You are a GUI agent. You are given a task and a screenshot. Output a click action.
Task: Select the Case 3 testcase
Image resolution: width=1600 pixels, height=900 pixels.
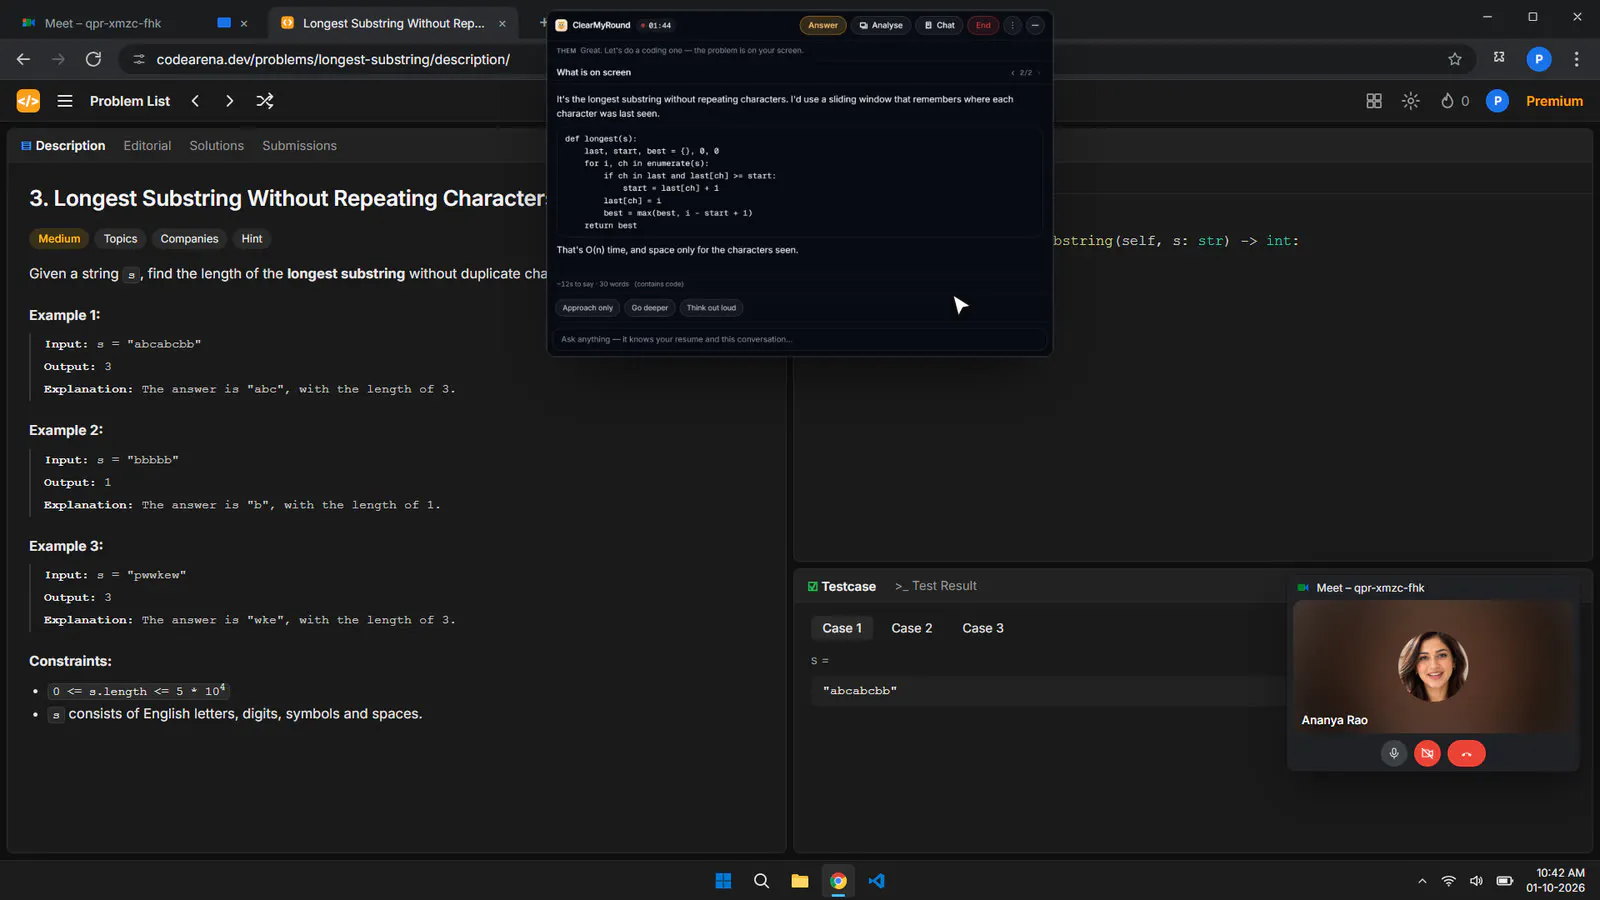coord(983,628)
